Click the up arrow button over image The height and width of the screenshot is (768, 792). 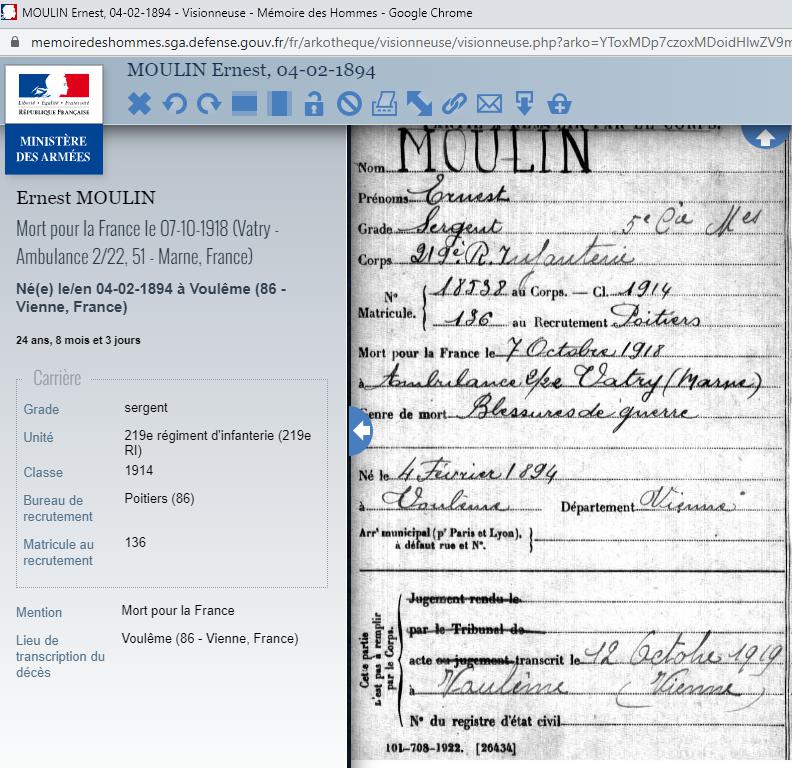pos(765,136)
